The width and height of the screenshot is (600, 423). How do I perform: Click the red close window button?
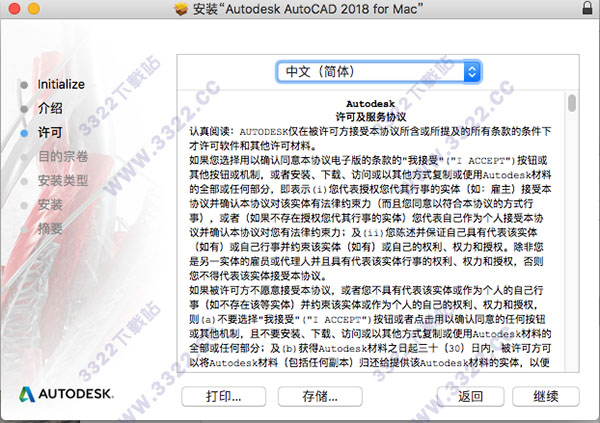tap(14, 8)
